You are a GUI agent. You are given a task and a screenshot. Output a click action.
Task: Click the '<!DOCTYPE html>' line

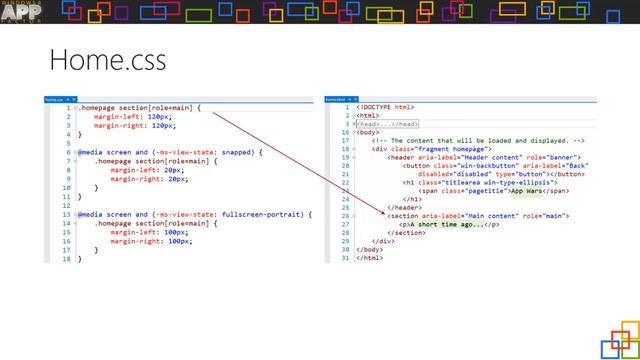(x=385, y=107)
